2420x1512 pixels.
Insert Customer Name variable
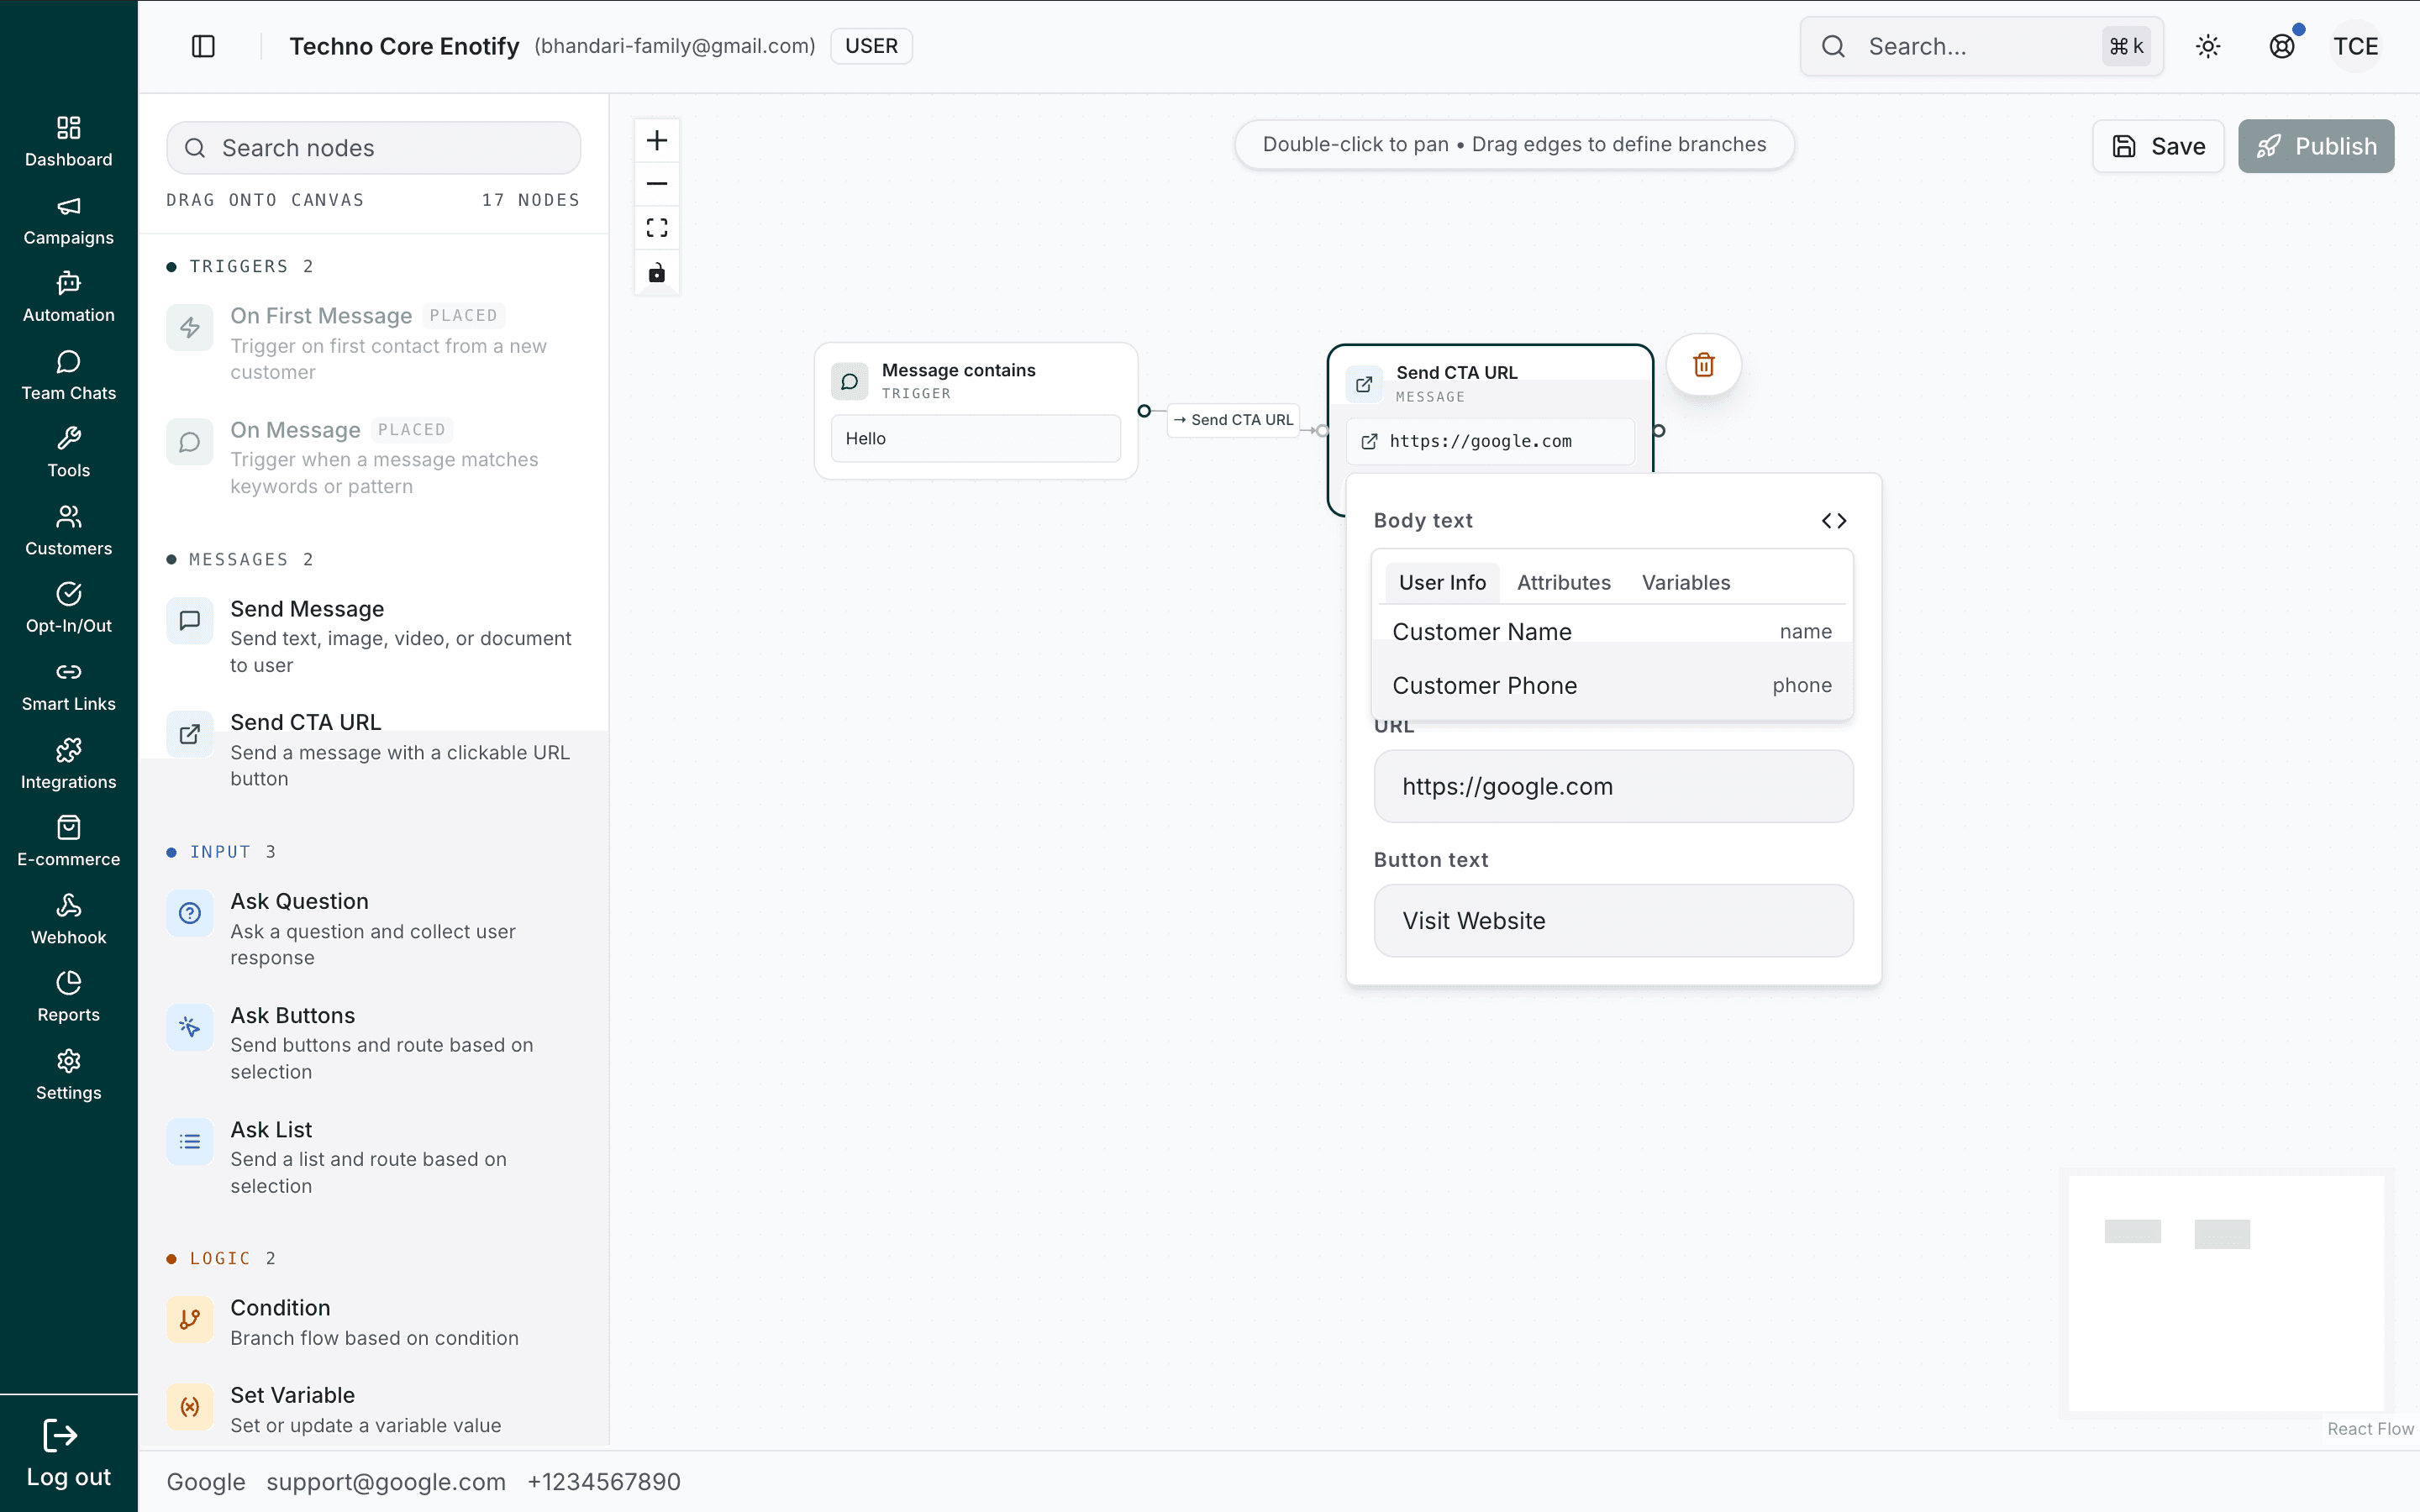[1612, 632]
